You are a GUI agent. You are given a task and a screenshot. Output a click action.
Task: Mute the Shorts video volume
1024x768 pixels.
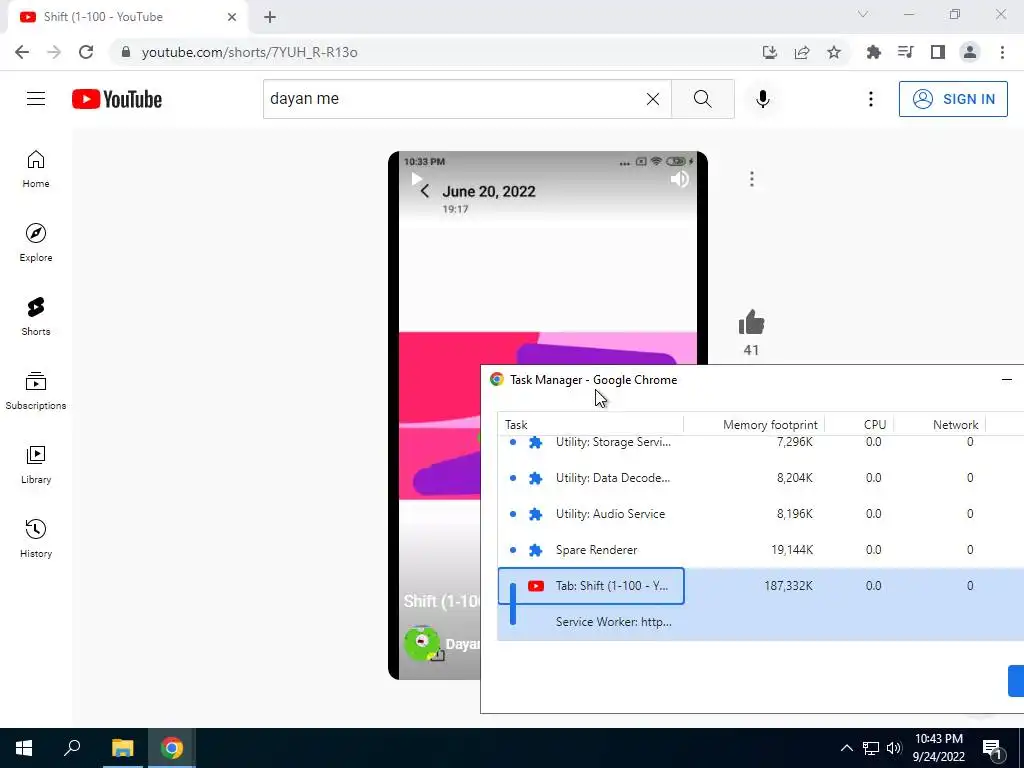click(x=680, y=179)
